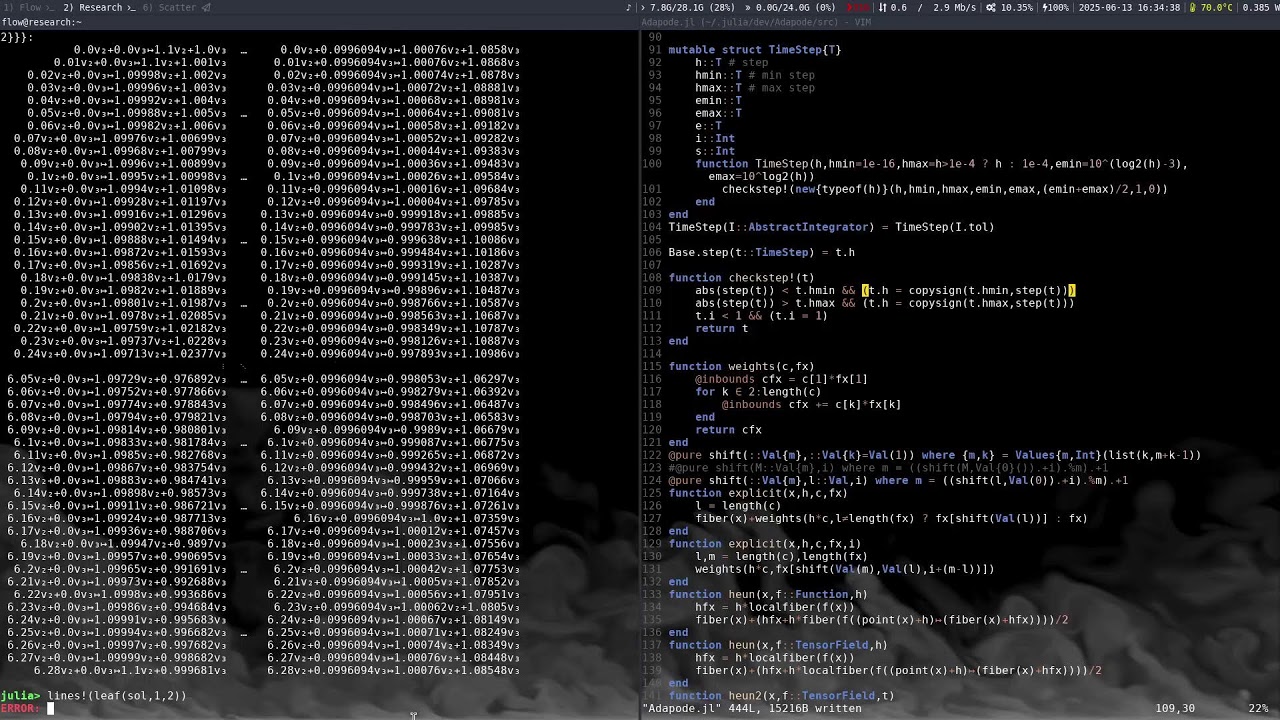The height and width of the screenshot is (720, 1280).
Task: Click the battery bolt icon at 100%
Action: point(1046,7)
